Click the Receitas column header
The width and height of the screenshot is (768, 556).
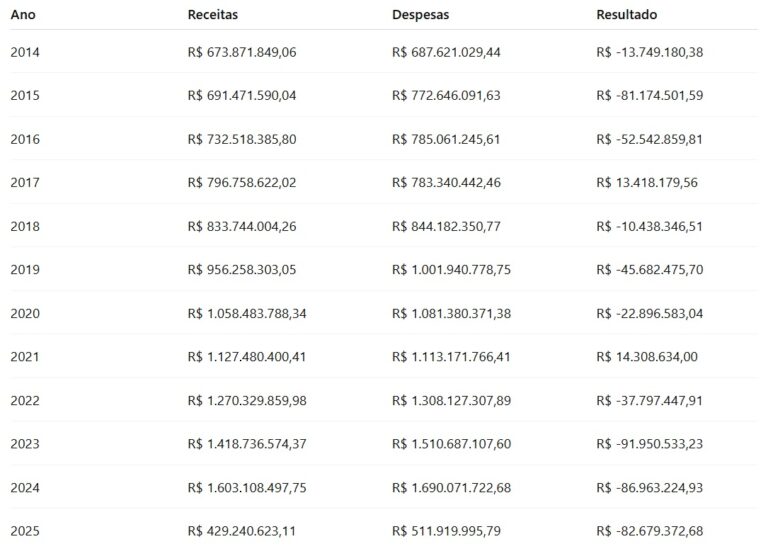(x=213, y=15)
